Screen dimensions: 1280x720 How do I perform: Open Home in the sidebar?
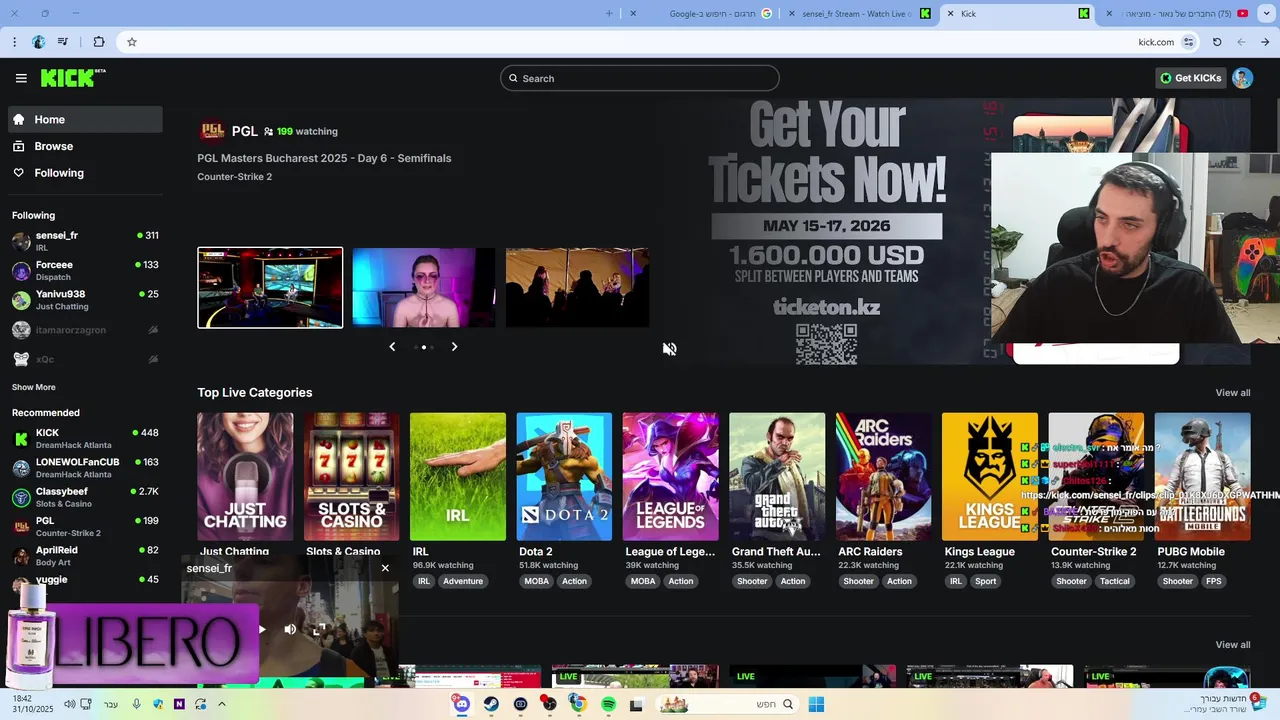pos(85,119)
